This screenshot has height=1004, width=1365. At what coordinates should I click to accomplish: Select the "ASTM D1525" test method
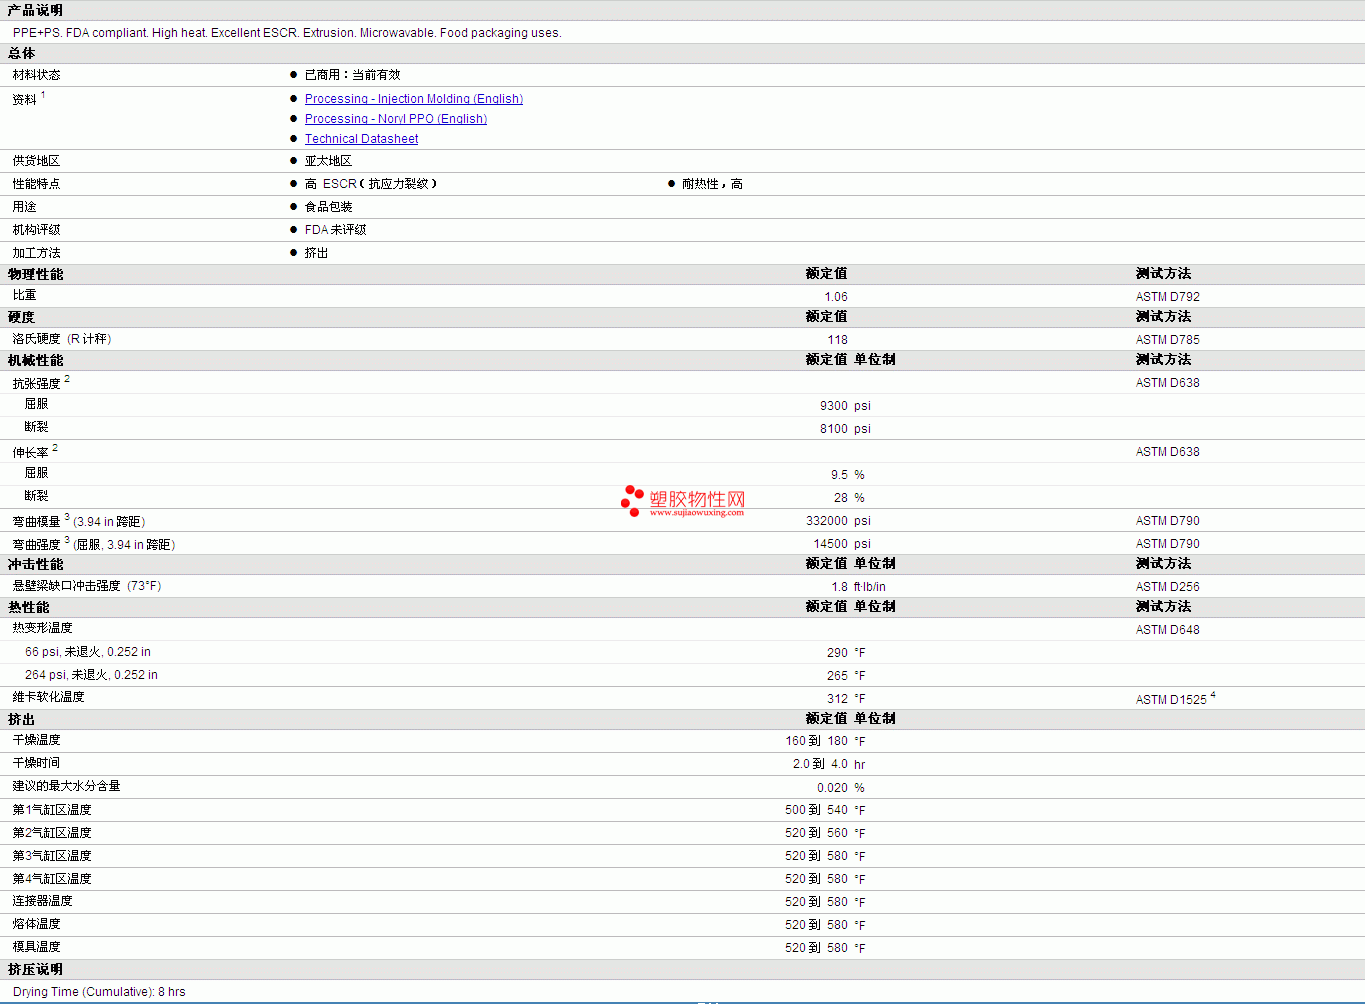1171,700
